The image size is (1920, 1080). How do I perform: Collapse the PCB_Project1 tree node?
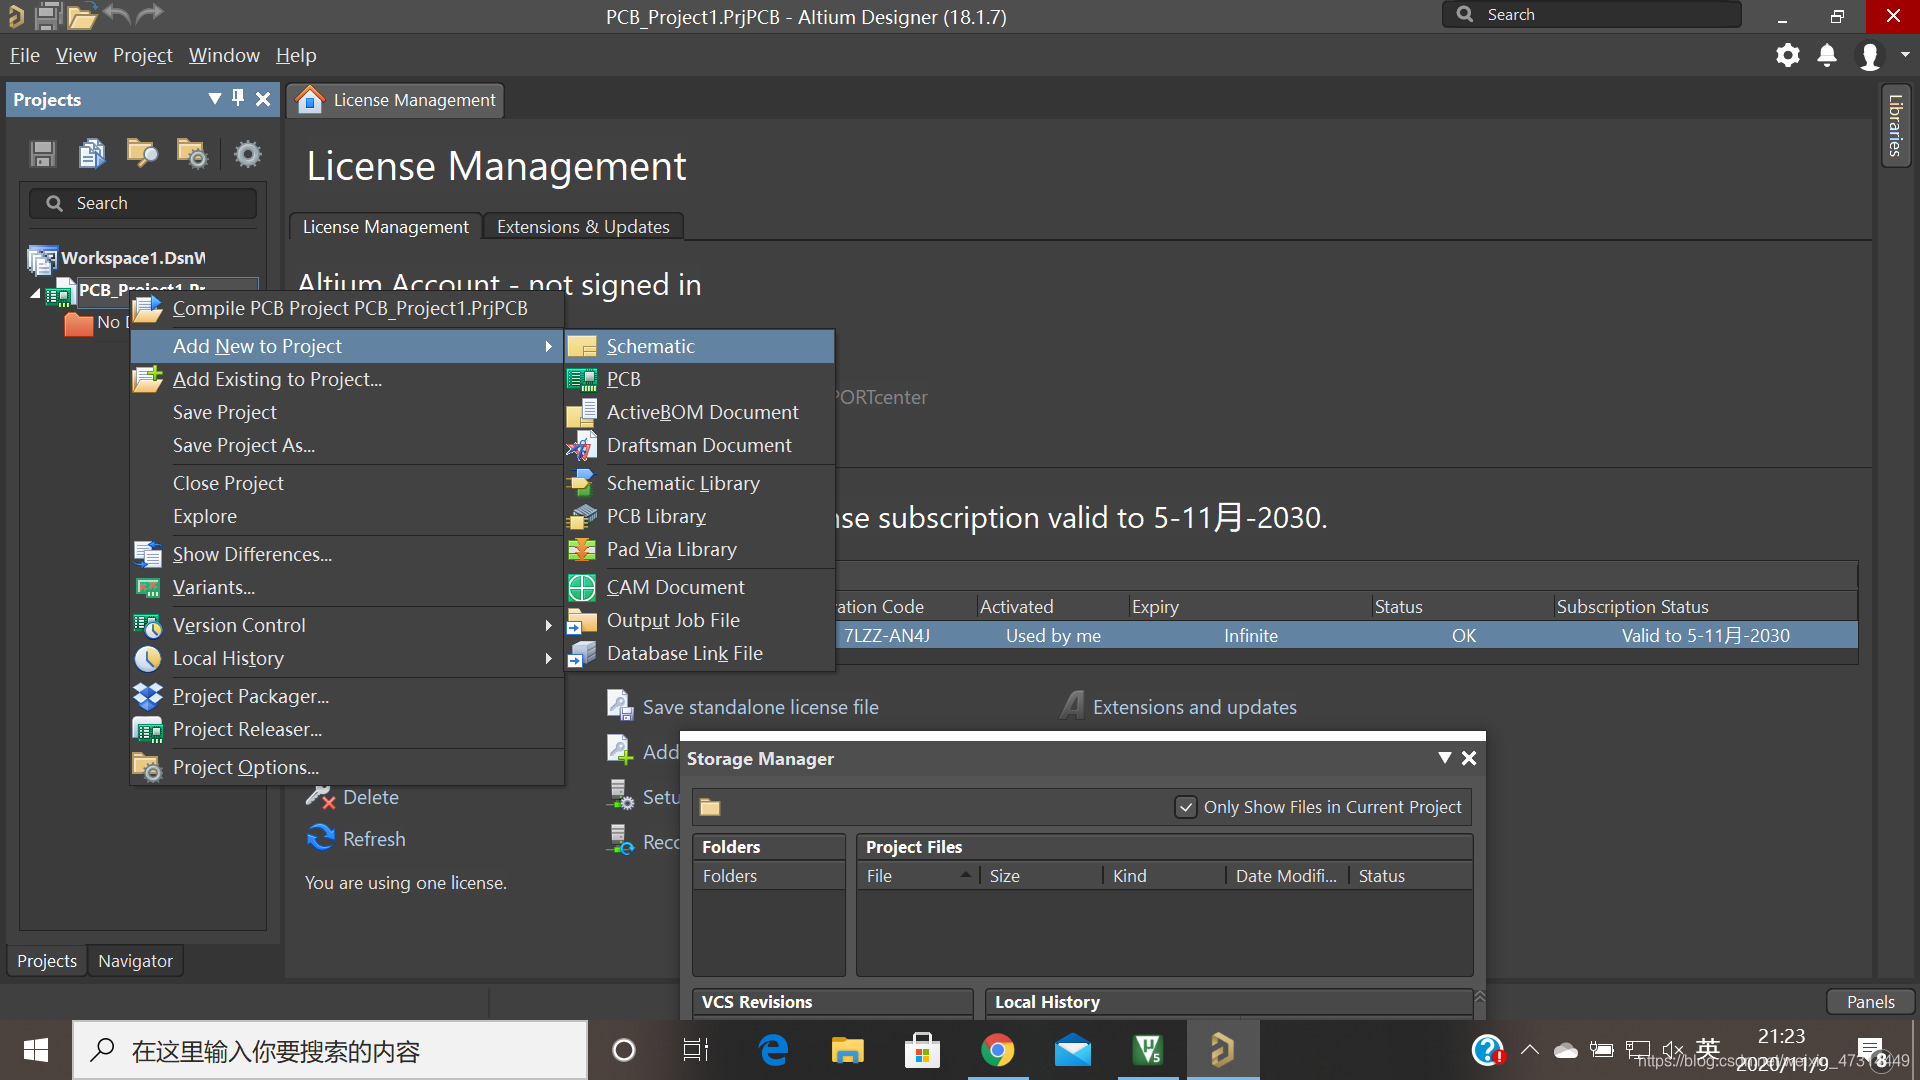(35, 293)
